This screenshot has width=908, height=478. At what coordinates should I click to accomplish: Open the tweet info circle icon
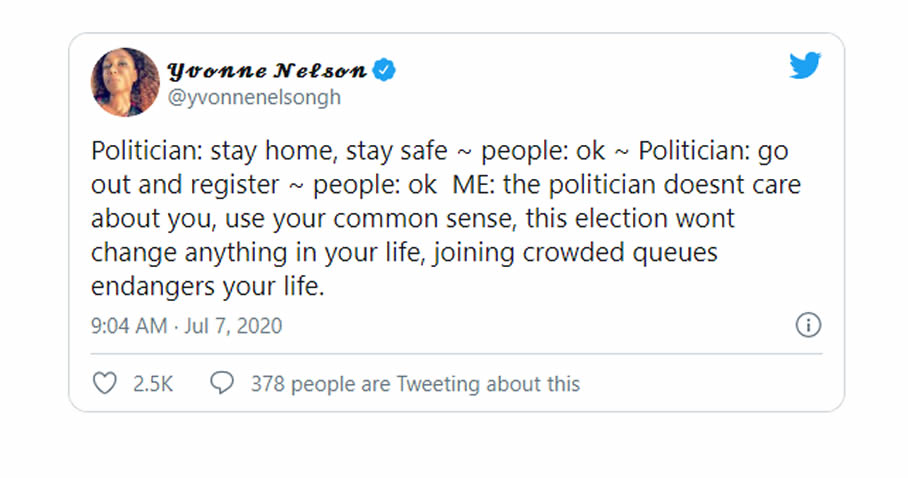(808, 325)
